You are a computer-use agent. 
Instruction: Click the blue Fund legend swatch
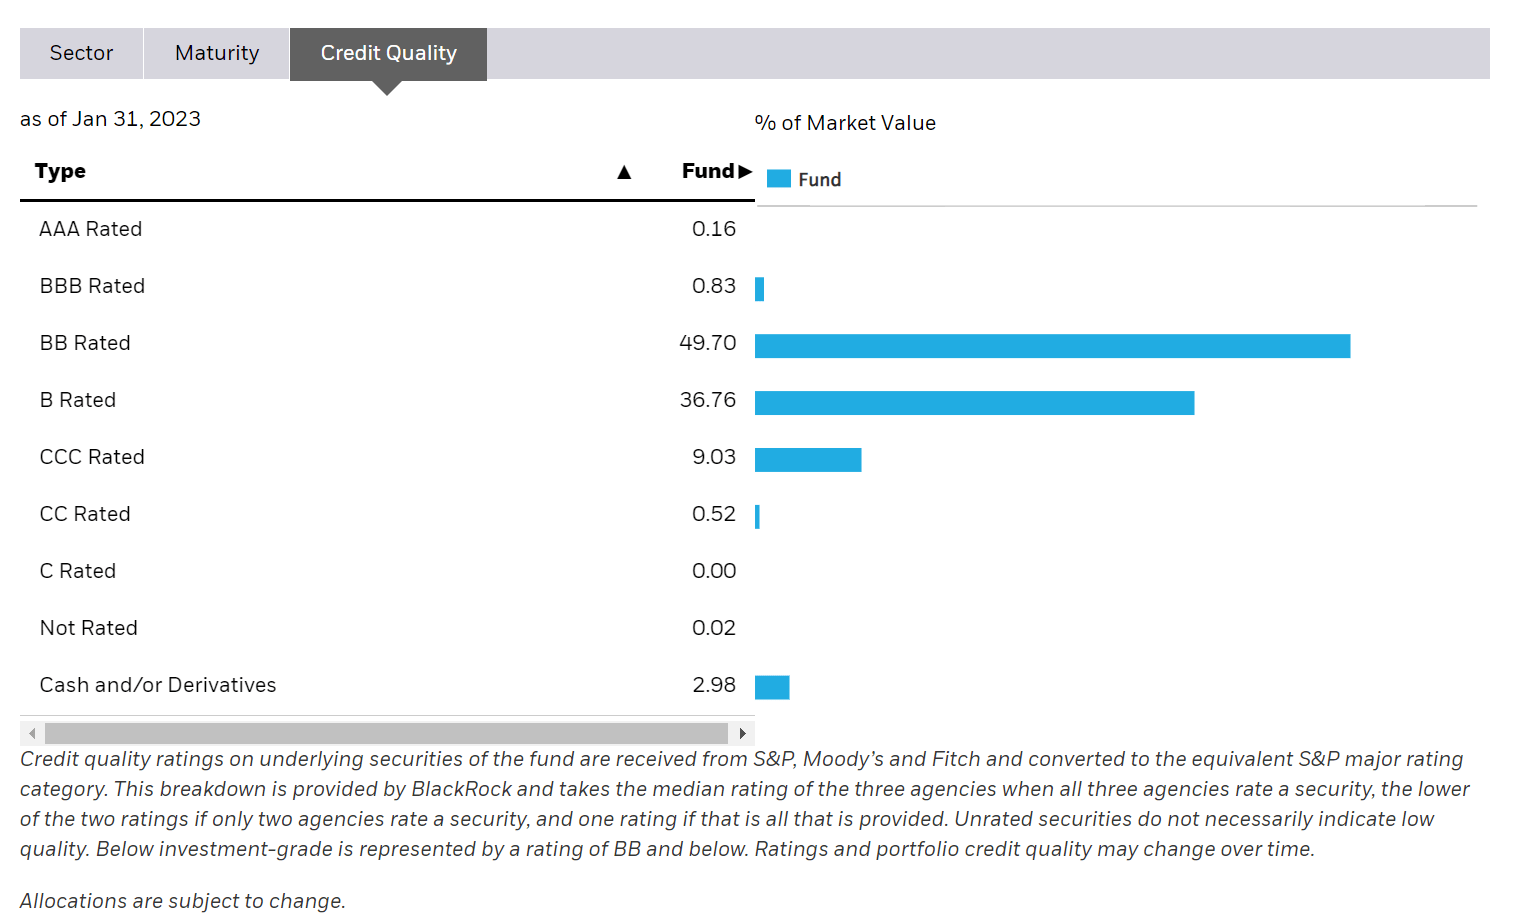[778, 178]
